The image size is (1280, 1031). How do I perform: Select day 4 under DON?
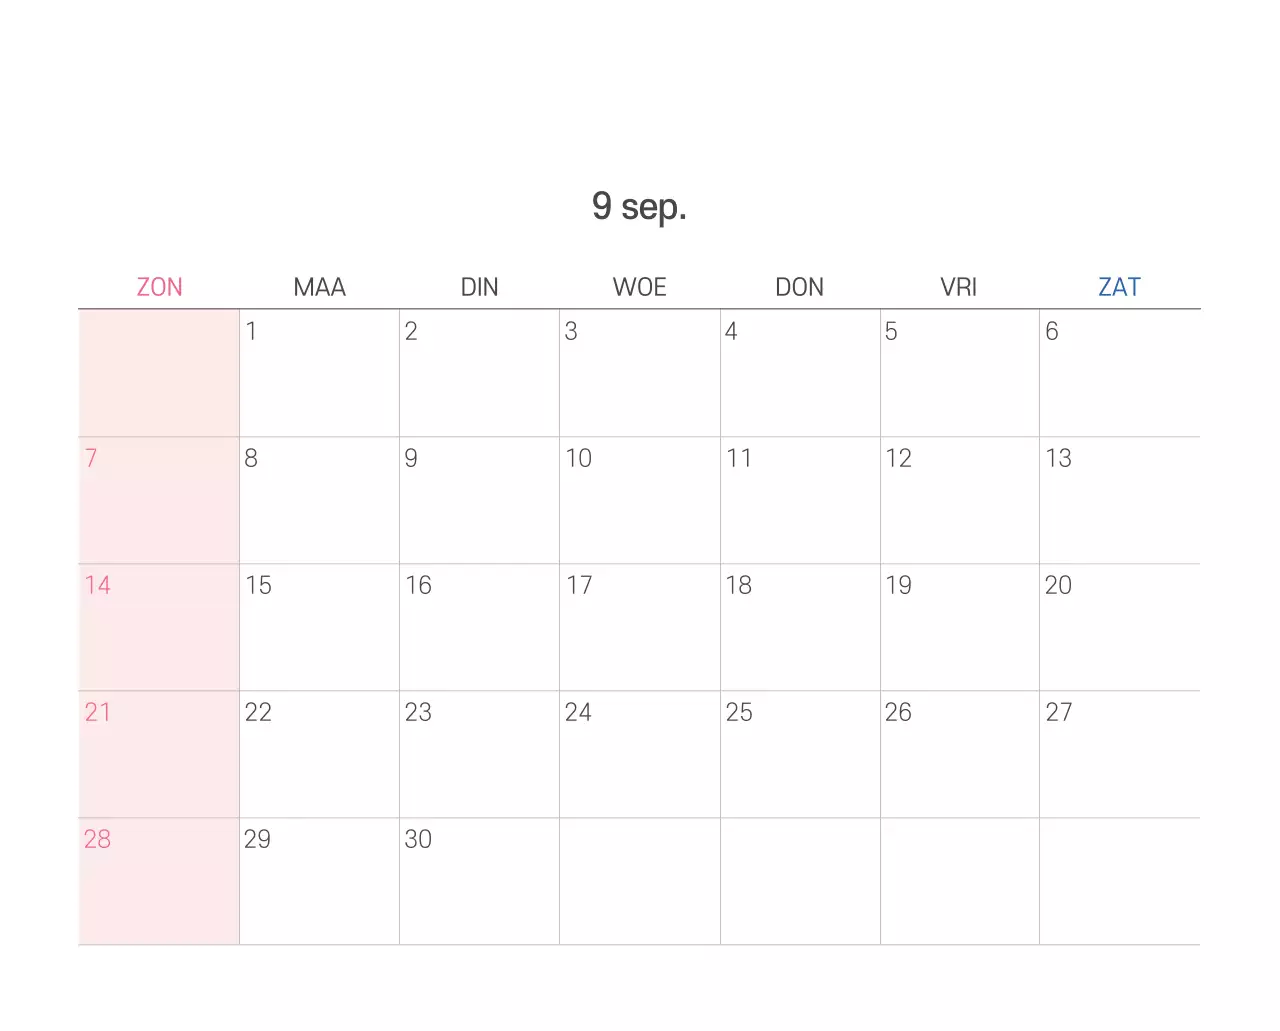800,373
